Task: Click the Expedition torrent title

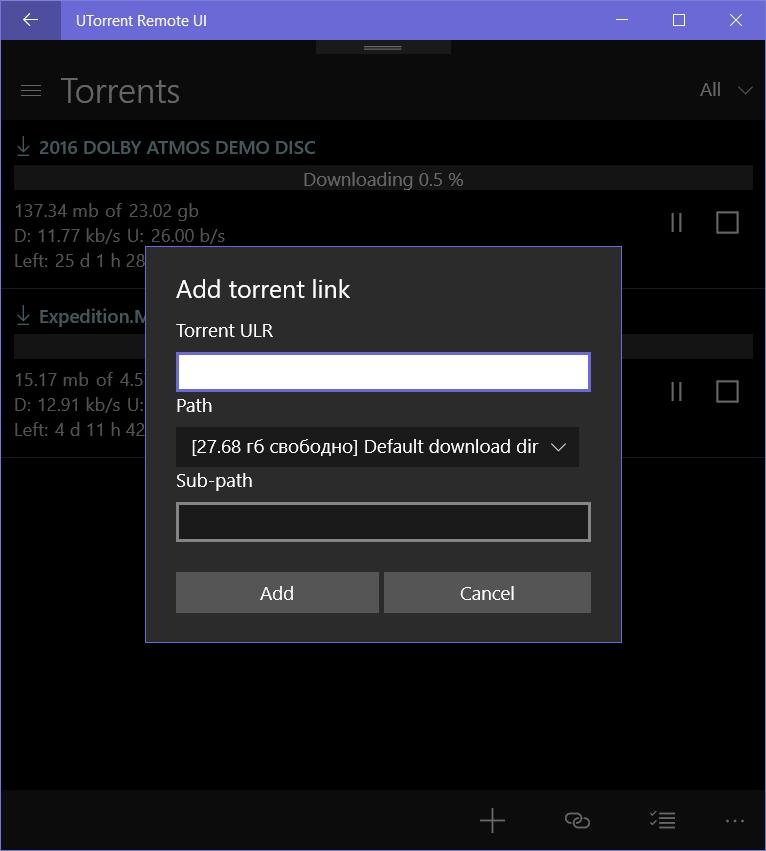Action: tap(92, 316)
